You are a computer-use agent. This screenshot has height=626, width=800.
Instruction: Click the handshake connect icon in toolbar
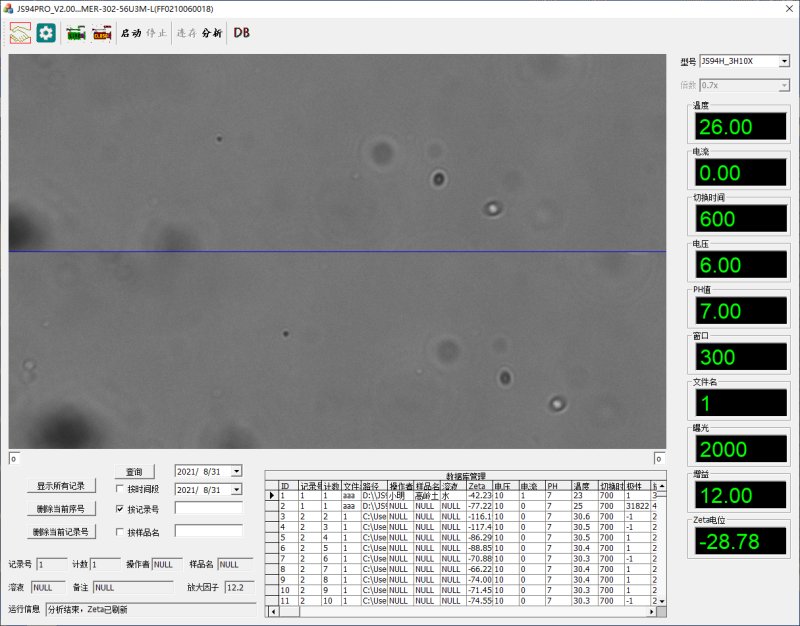(x=20, y=33)
